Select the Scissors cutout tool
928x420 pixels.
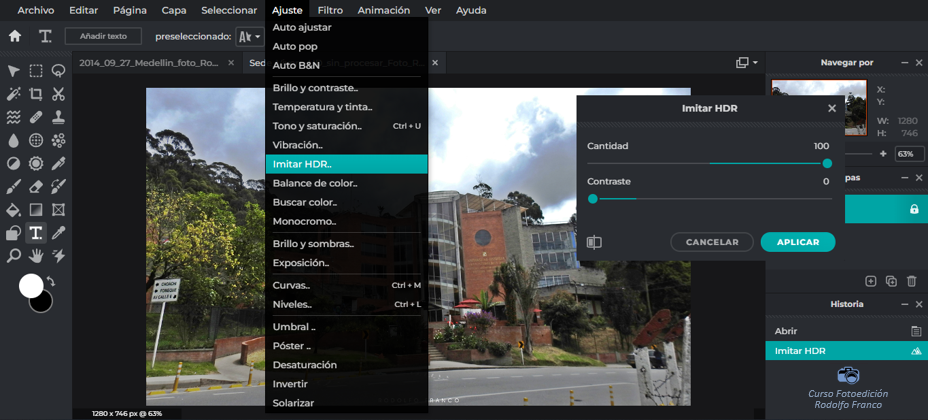[58, 94]
